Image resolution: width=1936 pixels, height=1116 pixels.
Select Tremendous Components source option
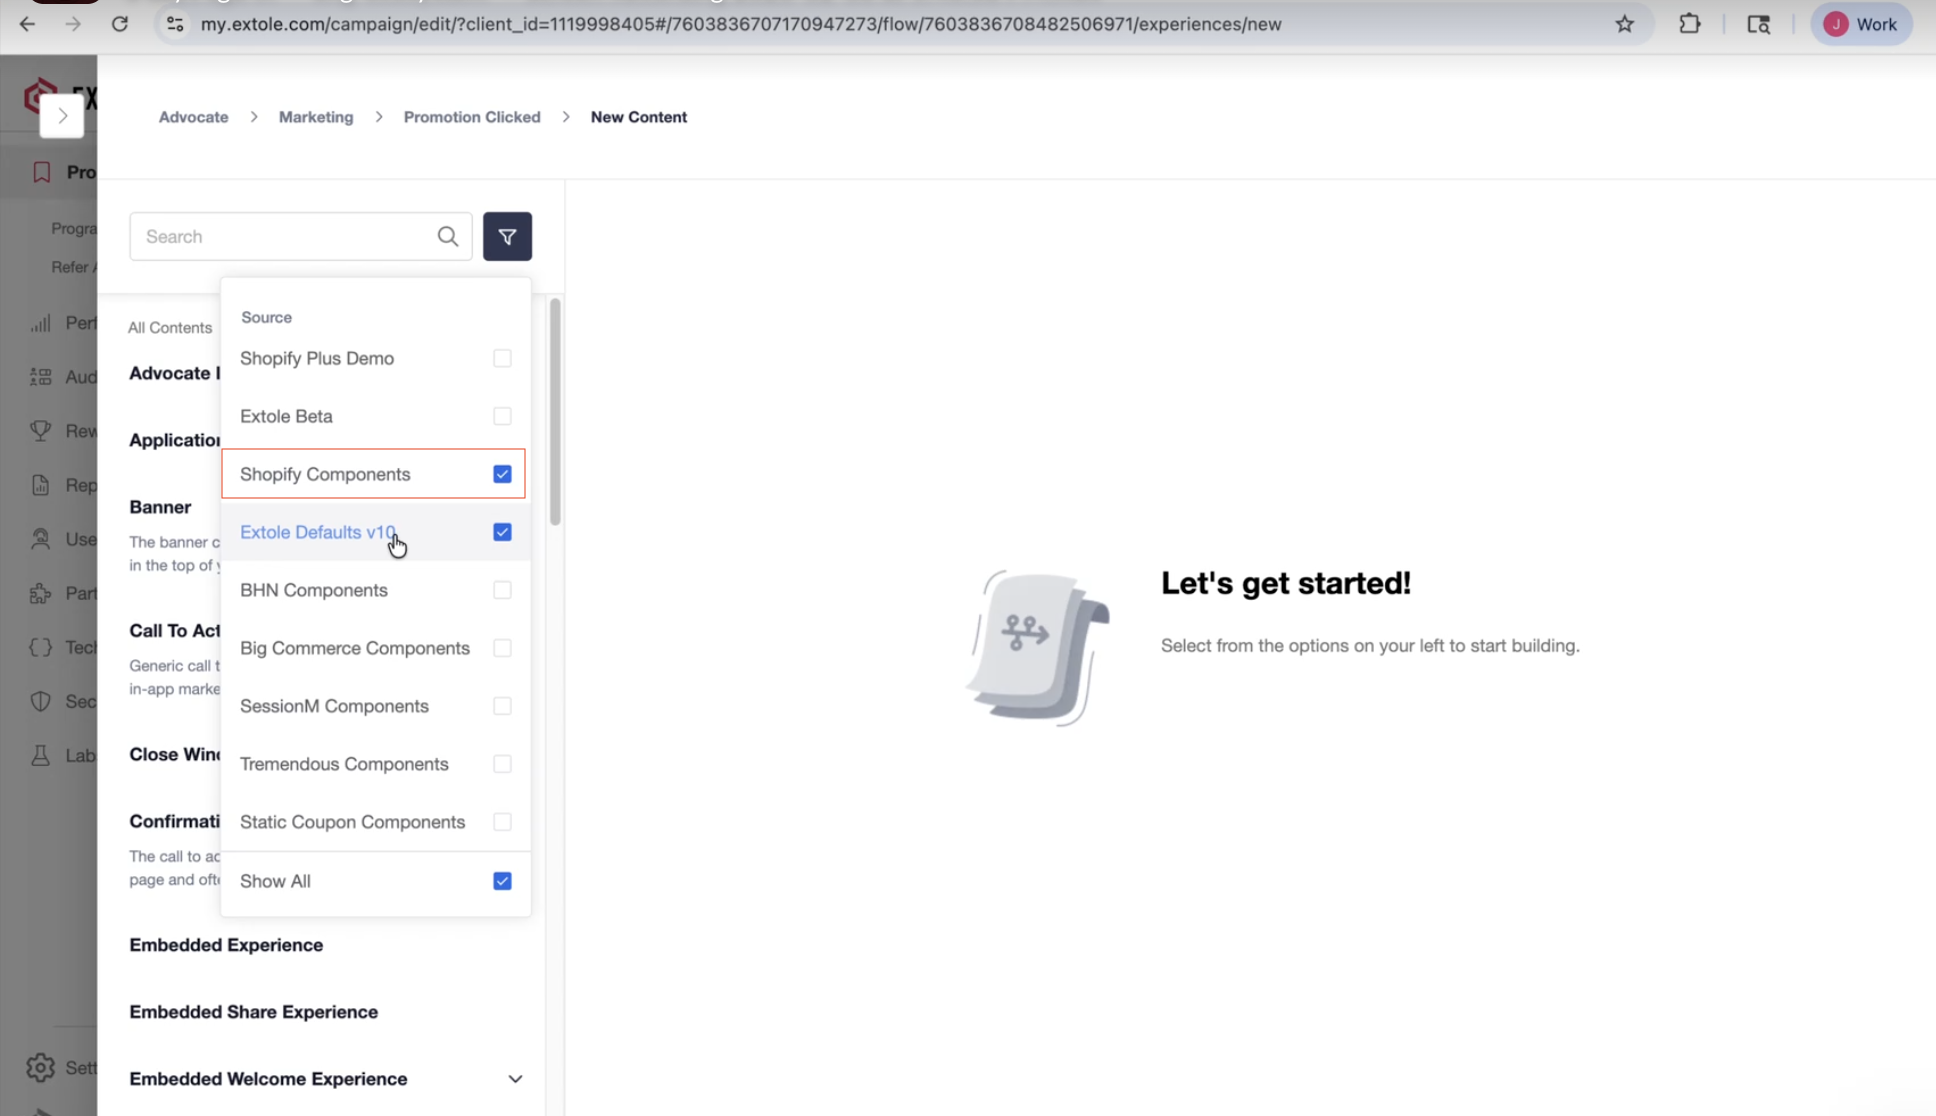click(344, 764)
